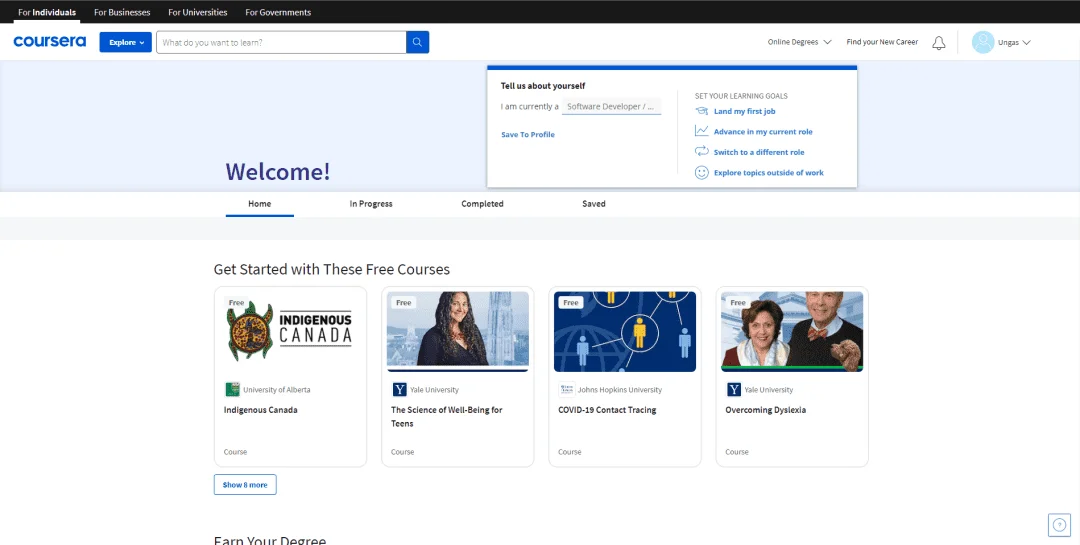Click the graduation cap icon beside Land my first job
The height and width of the screenshot is (545, 1080).
pyautogui.click(x=701, y=111)
